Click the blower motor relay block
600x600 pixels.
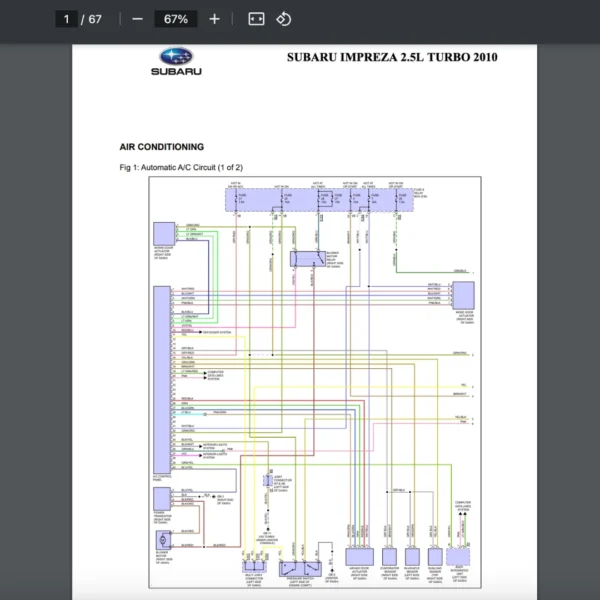(x=305, y=259)
